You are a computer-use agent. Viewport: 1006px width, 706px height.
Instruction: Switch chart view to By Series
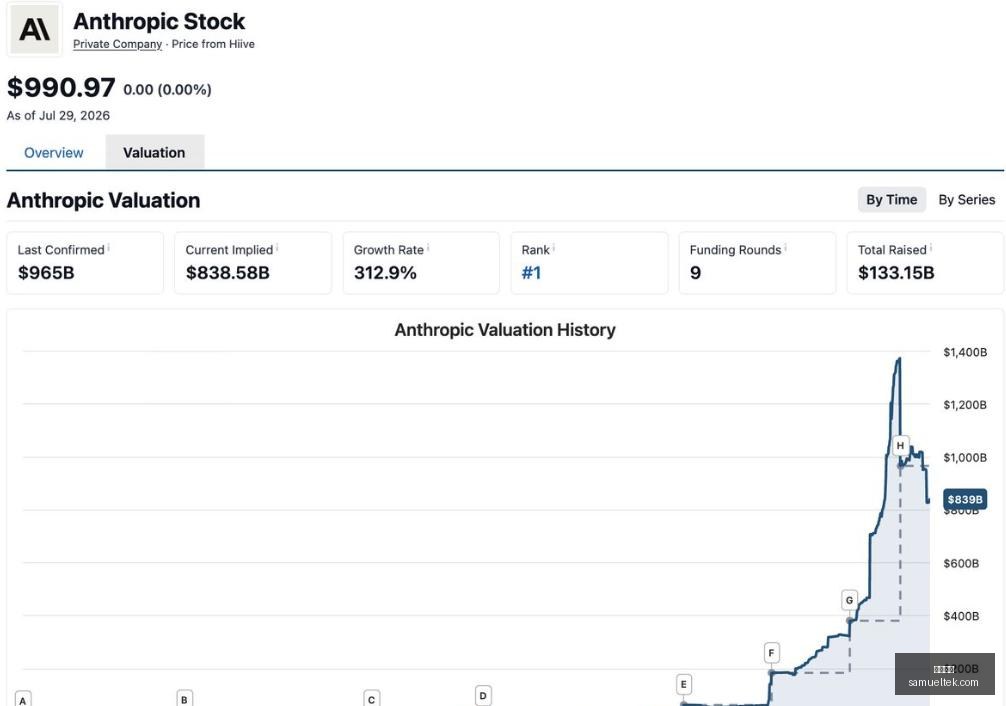[x=966, y=200]
